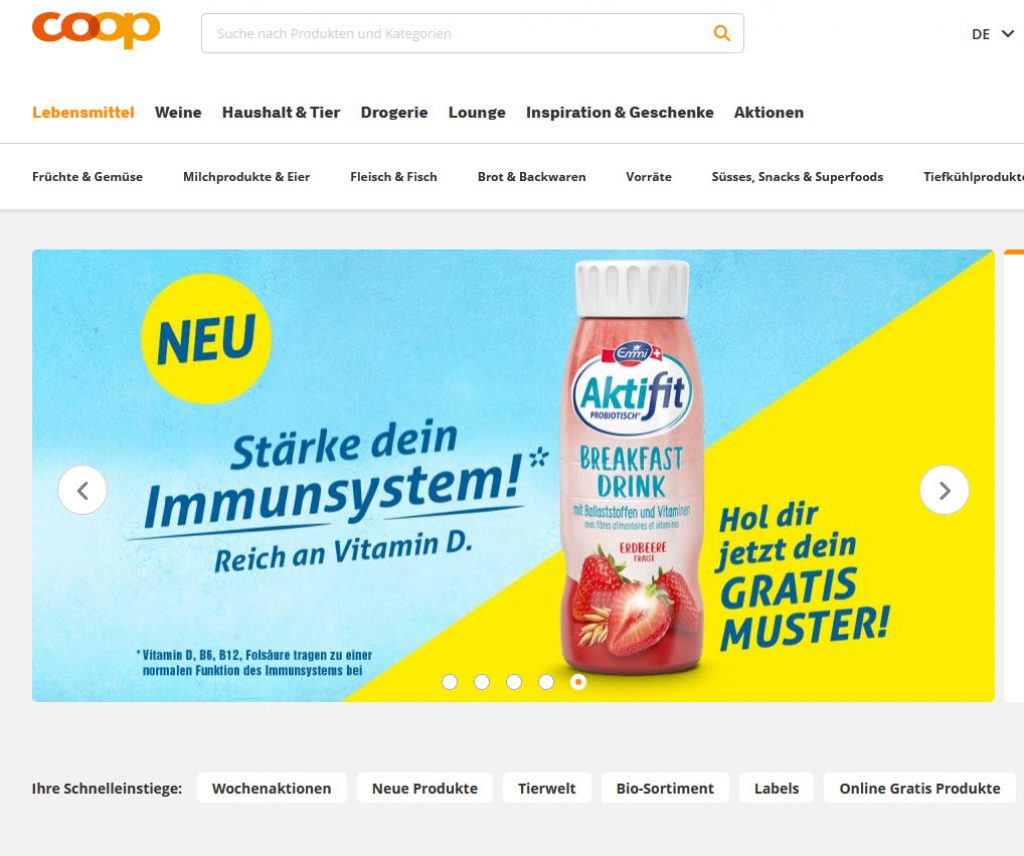Go to the Coop logo homepage
Viewport: 1024px width, 856px height.
click(x=96, y=29)
